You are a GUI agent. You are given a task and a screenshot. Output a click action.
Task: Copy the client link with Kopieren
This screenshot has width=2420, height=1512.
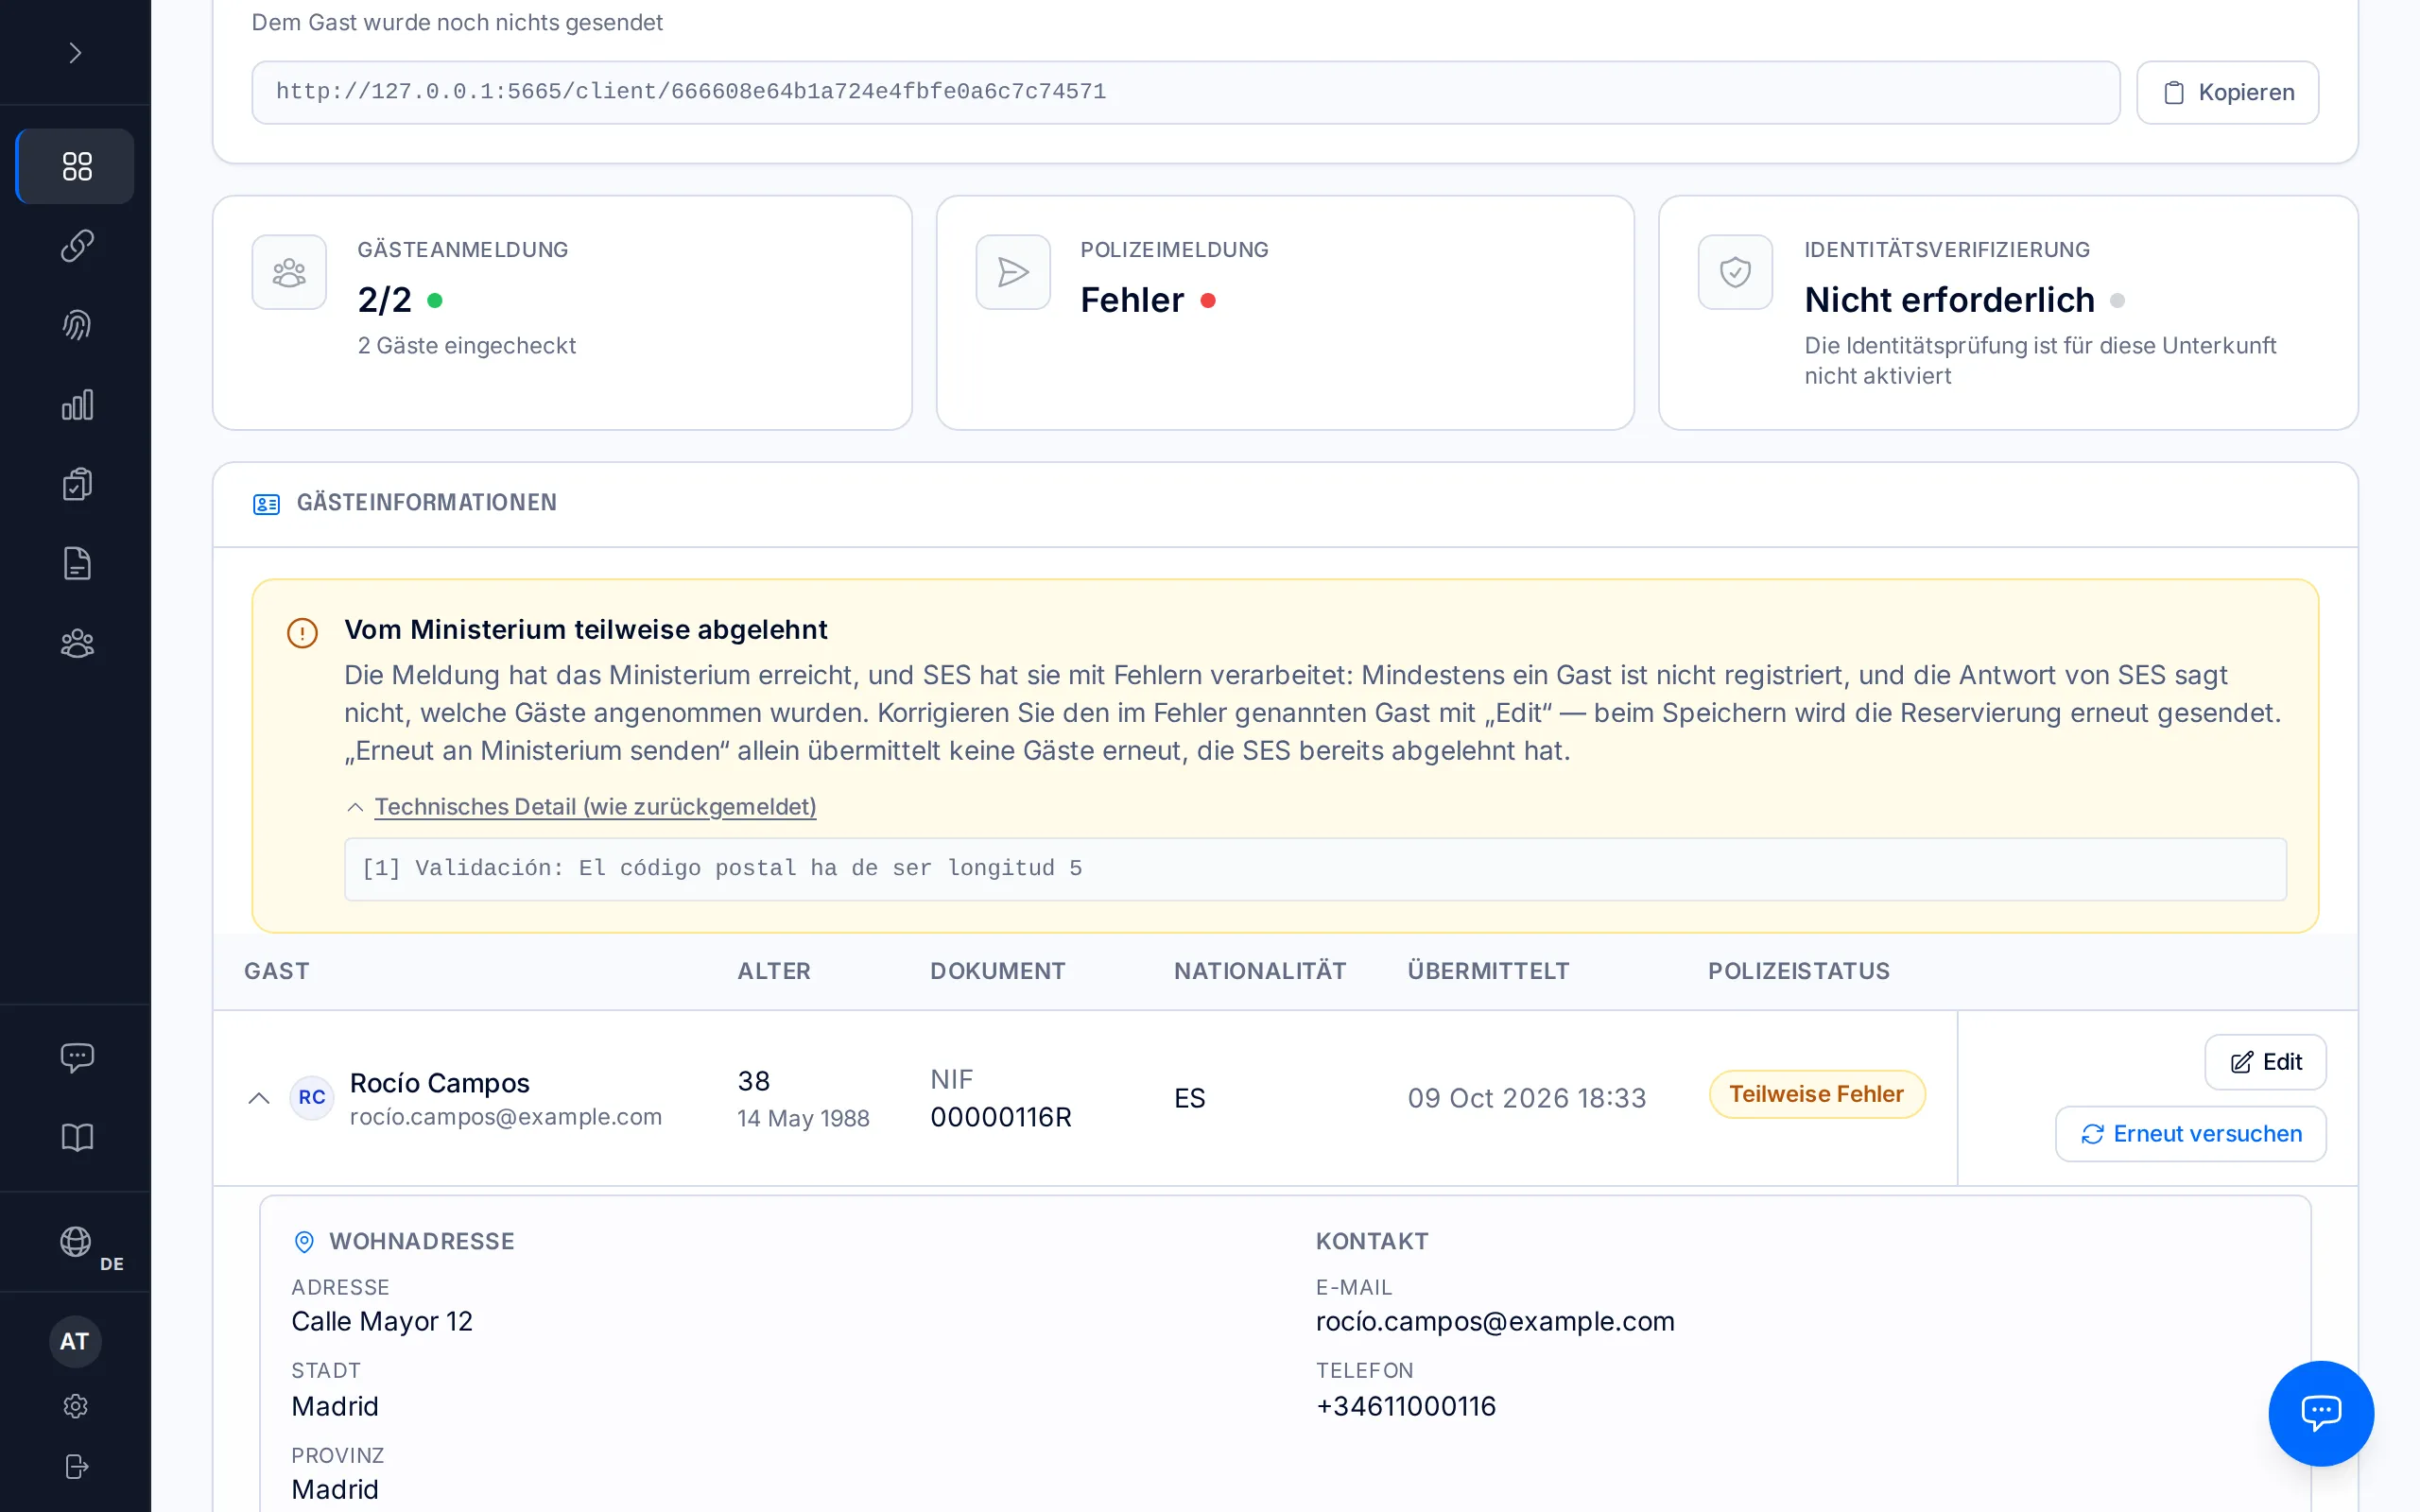(x=2227, y=92)
